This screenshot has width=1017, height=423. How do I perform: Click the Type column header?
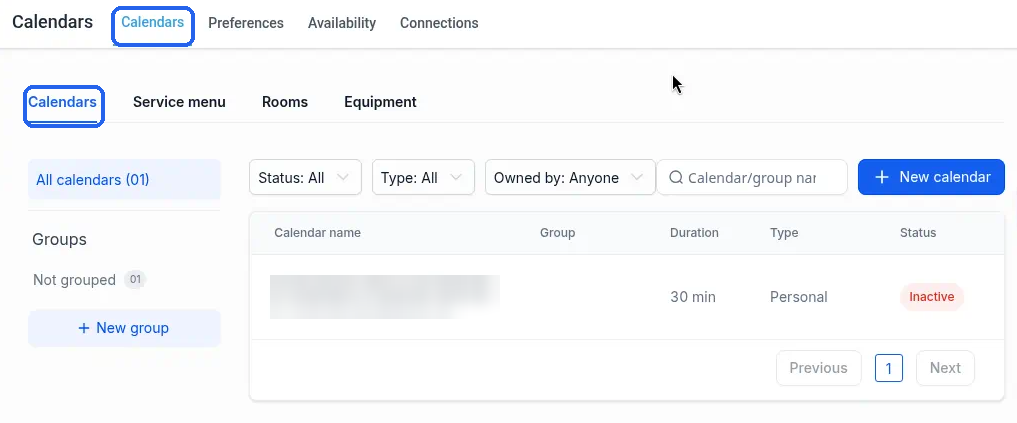tap(784, 233)
